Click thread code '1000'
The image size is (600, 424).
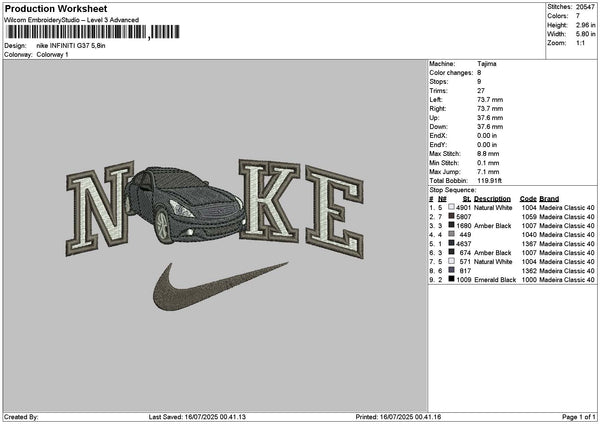click(529, 280)
